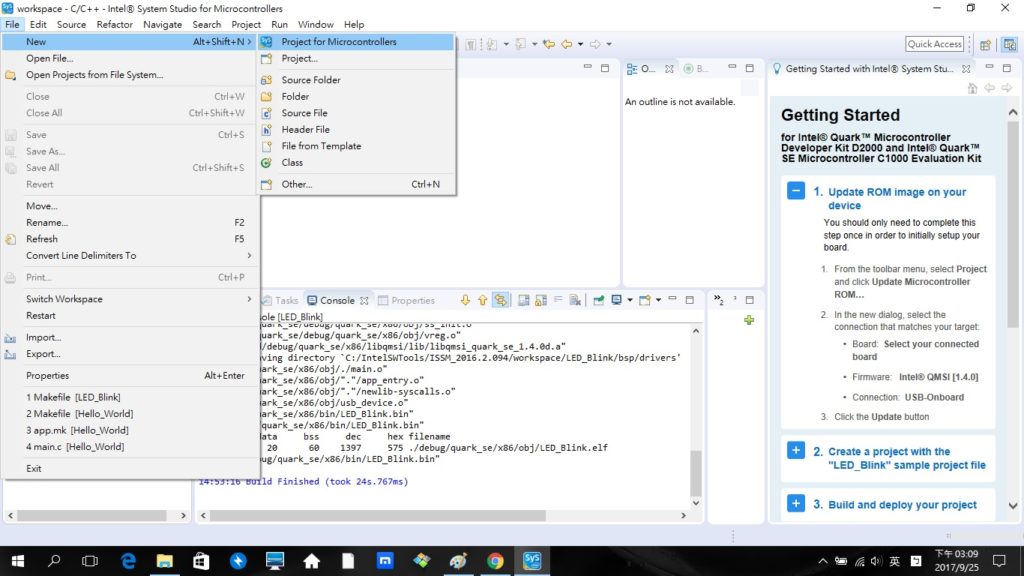Open the Help menu
The height and width of the screenshot is (576, 1024).
353,24
